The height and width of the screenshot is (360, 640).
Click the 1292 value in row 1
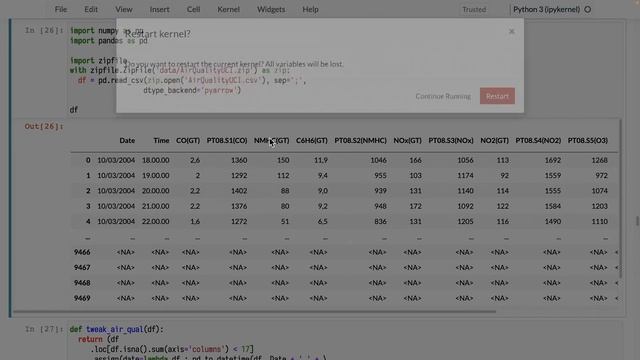(239, 176)
